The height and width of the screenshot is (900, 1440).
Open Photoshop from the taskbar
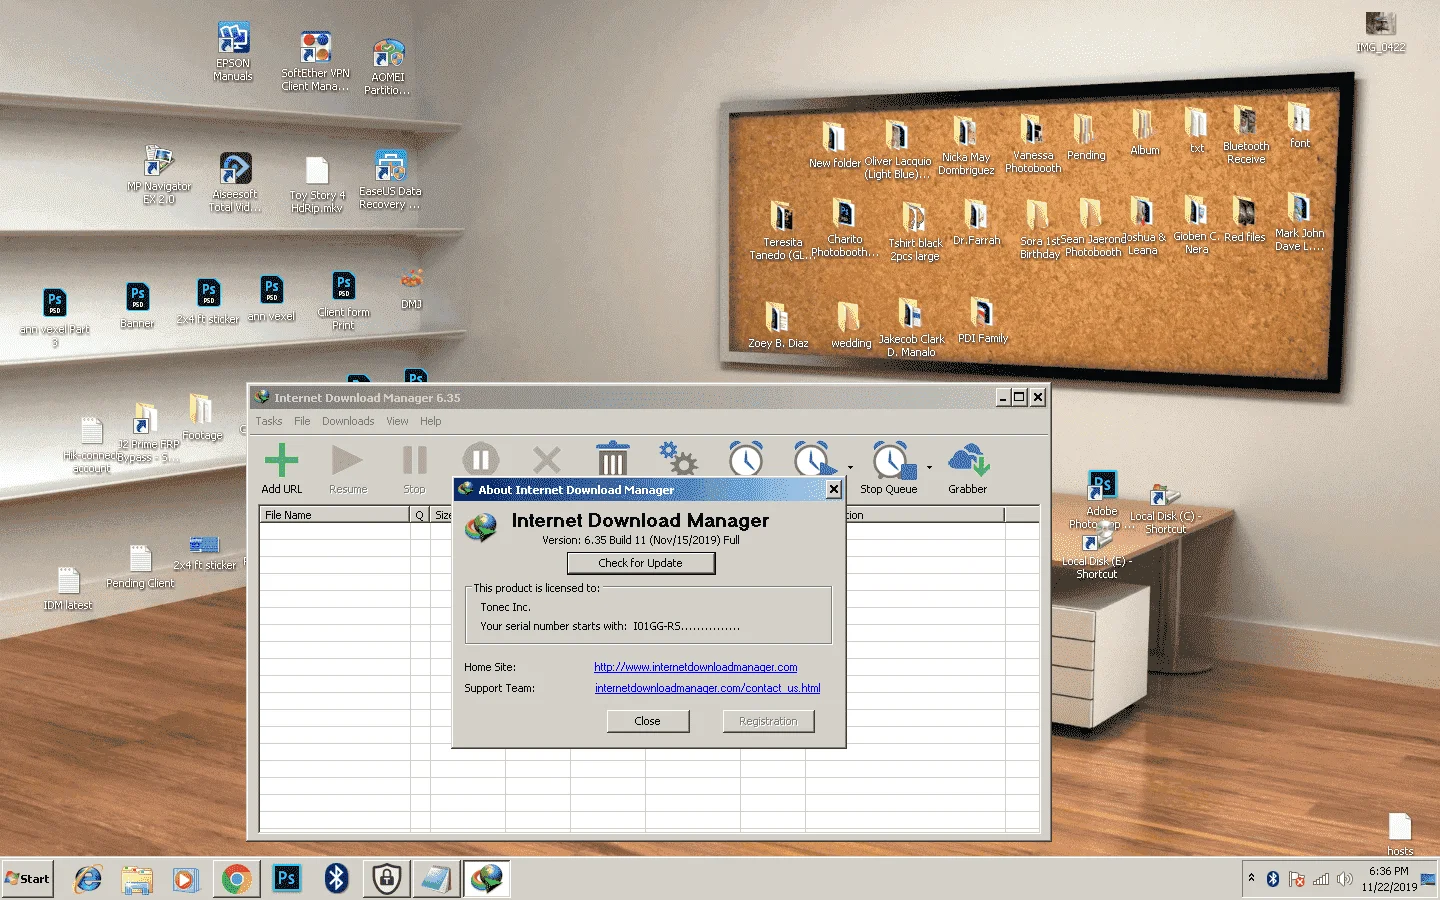(x=286, y=879)
